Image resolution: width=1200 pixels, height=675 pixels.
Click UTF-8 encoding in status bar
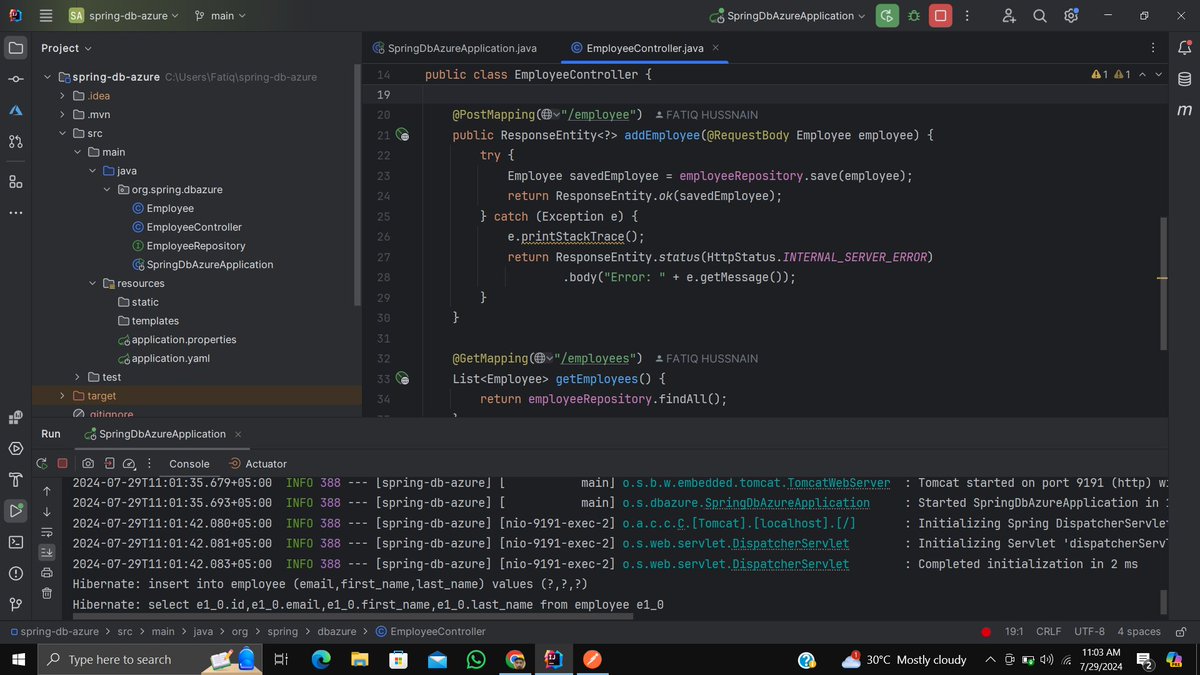[1089, 632]
